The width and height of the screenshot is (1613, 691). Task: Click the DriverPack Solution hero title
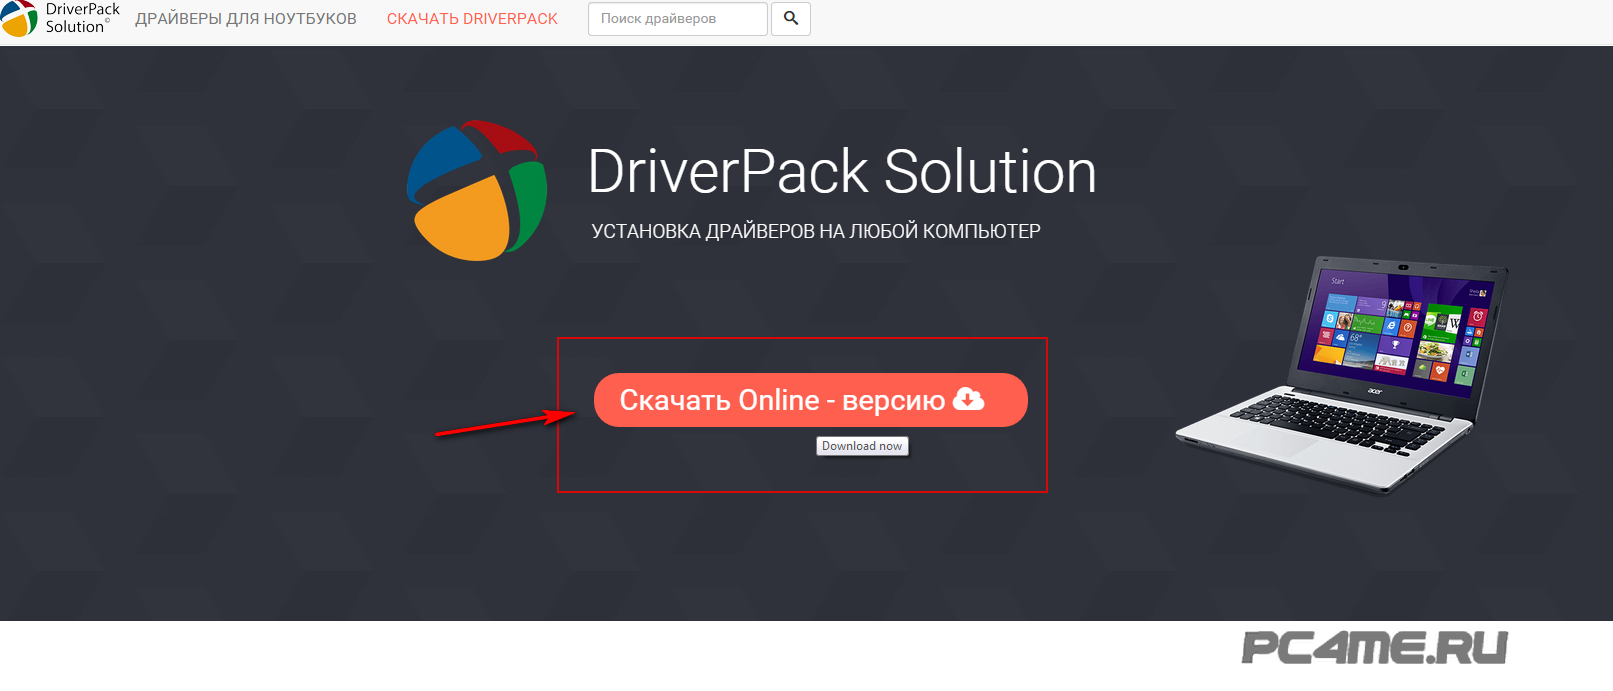coord(842,171)
